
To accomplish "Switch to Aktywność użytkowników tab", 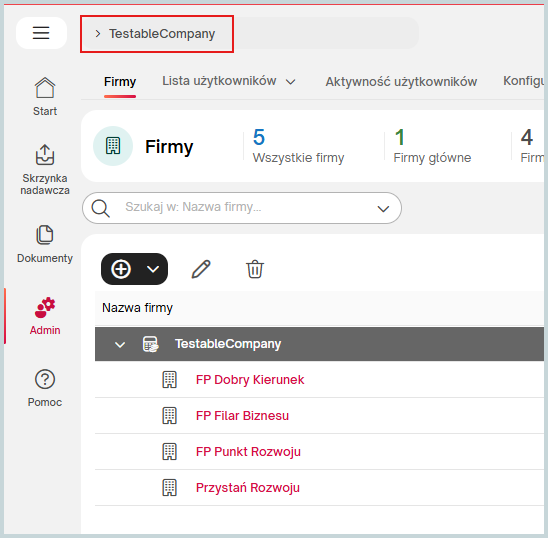I will pos(401,82).
